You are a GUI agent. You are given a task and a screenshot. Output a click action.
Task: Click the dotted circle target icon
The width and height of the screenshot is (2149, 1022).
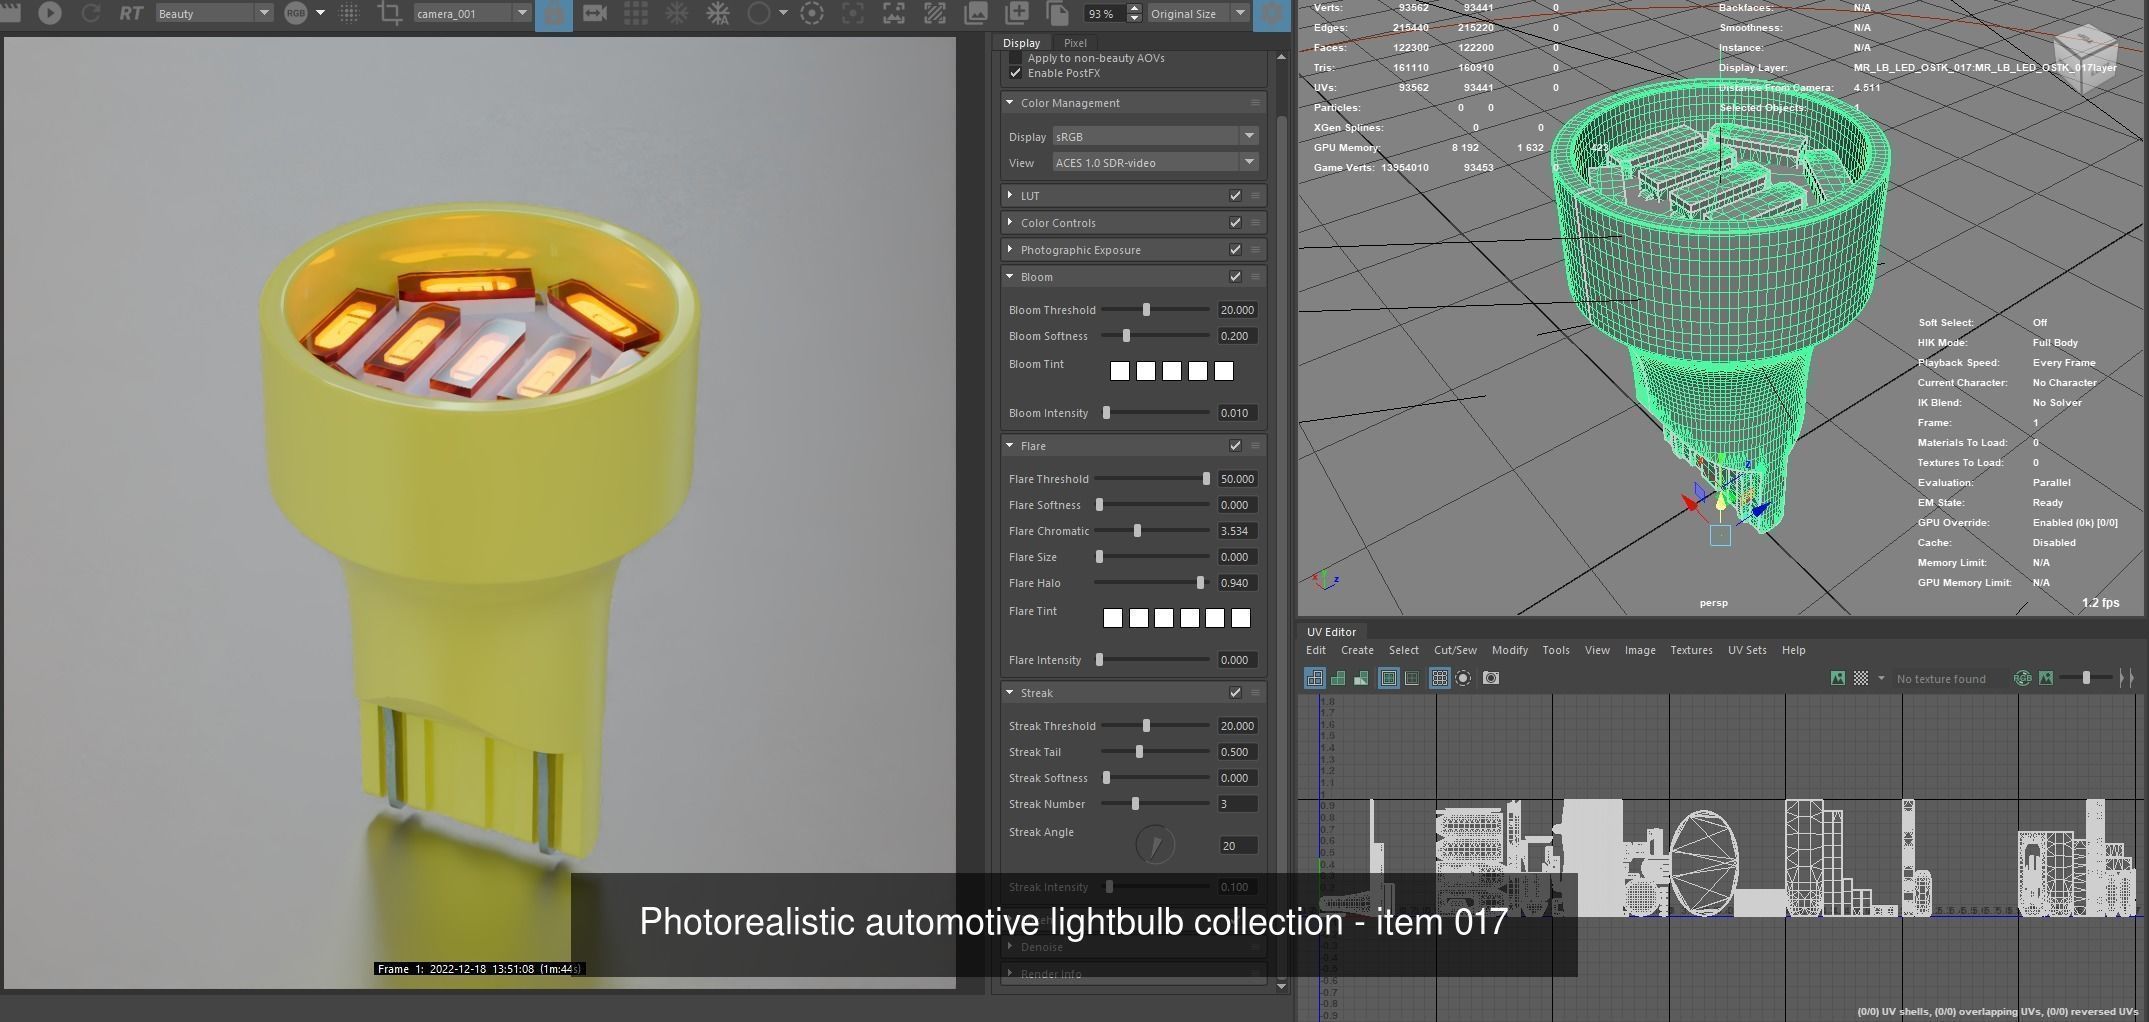click(812, 13)
